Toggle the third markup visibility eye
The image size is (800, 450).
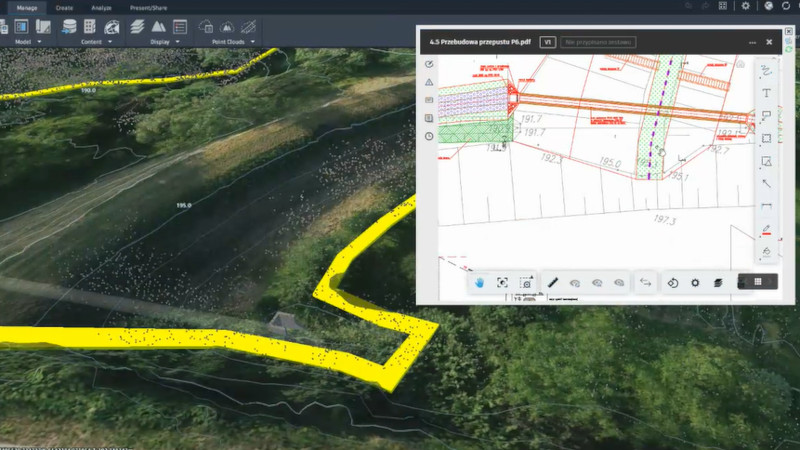619,283
